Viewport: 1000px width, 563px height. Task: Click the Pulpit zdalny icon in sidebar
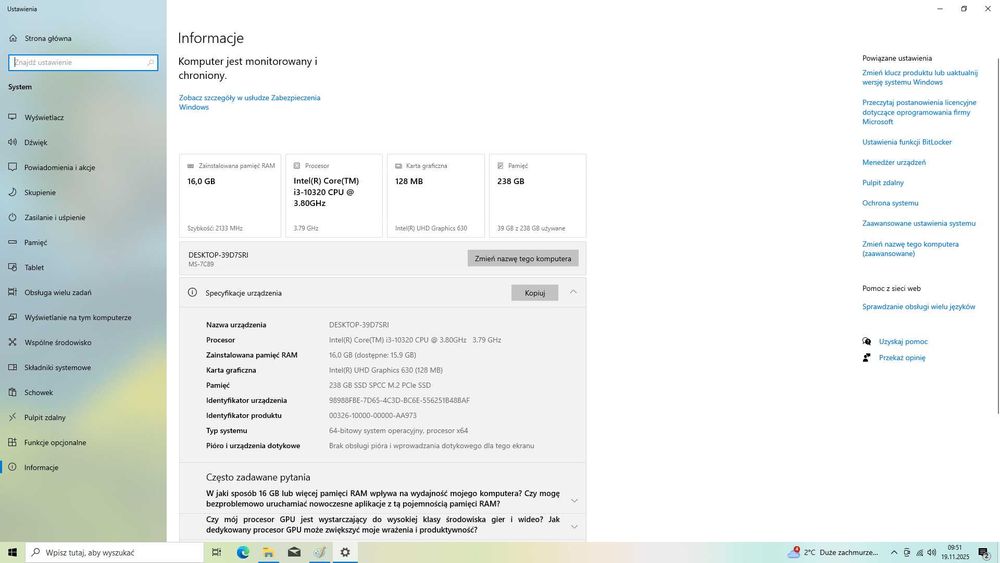pos(12,417)
